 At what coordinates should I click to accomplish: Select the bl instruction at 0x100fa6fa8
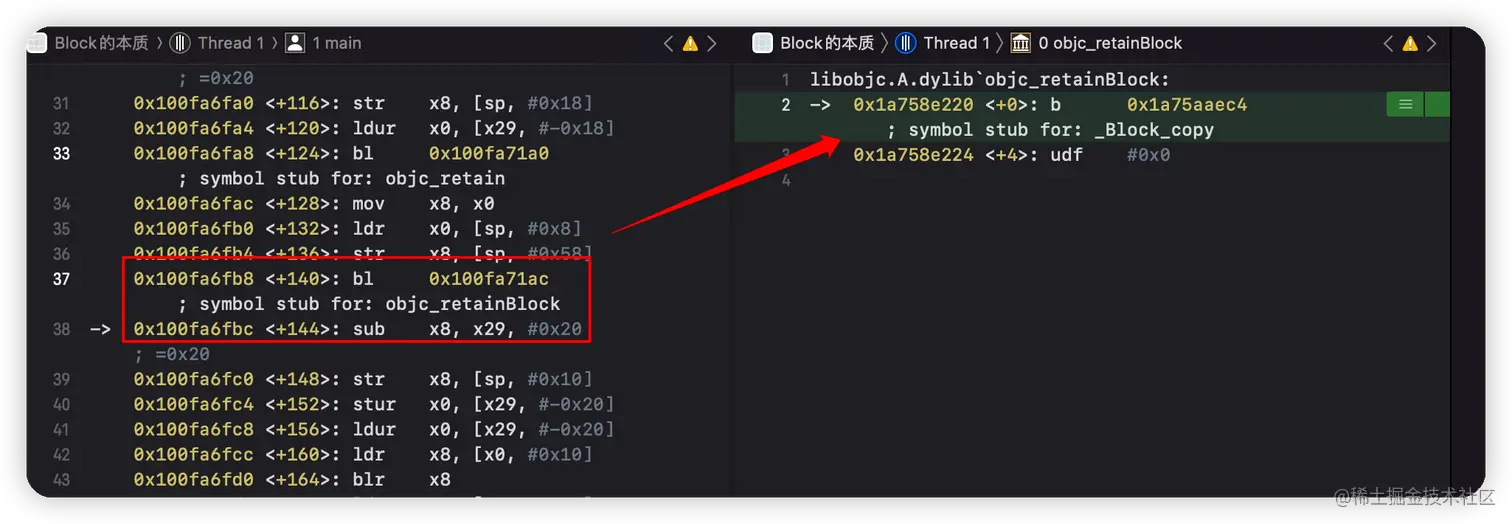341,154
